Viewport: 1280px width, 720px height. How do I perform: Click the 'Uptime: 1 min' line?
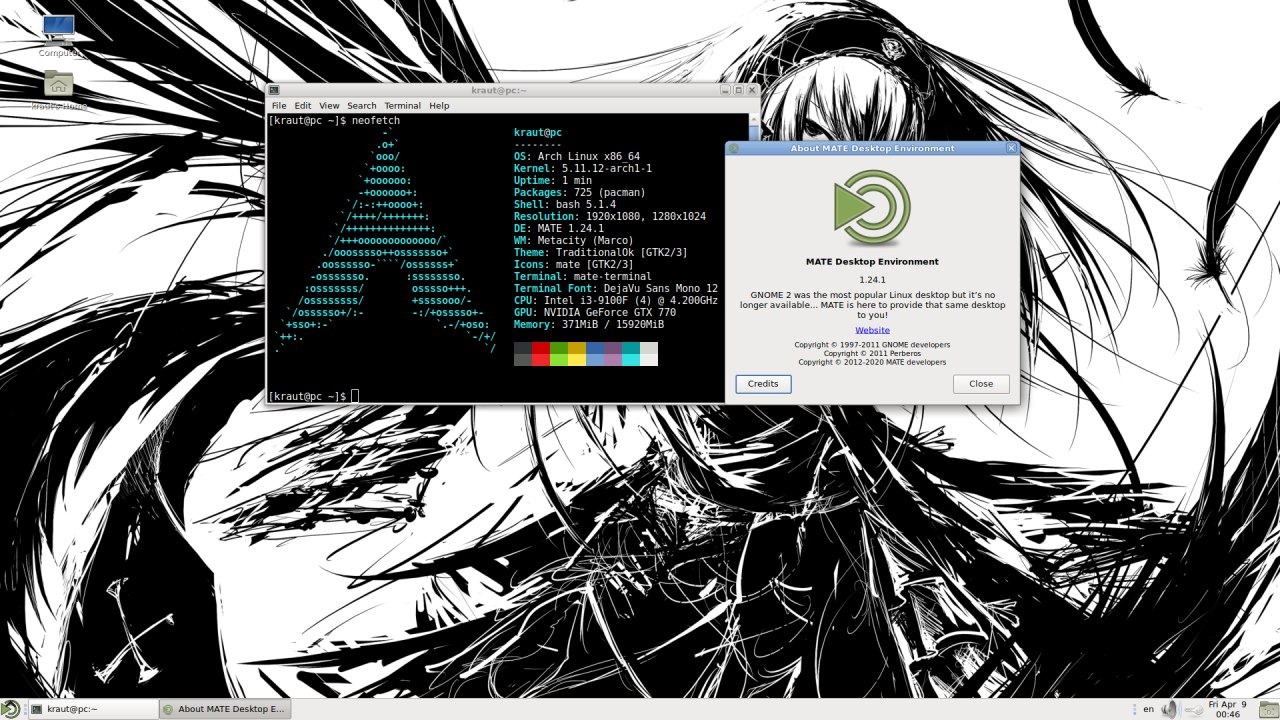[x=553, y=181]
